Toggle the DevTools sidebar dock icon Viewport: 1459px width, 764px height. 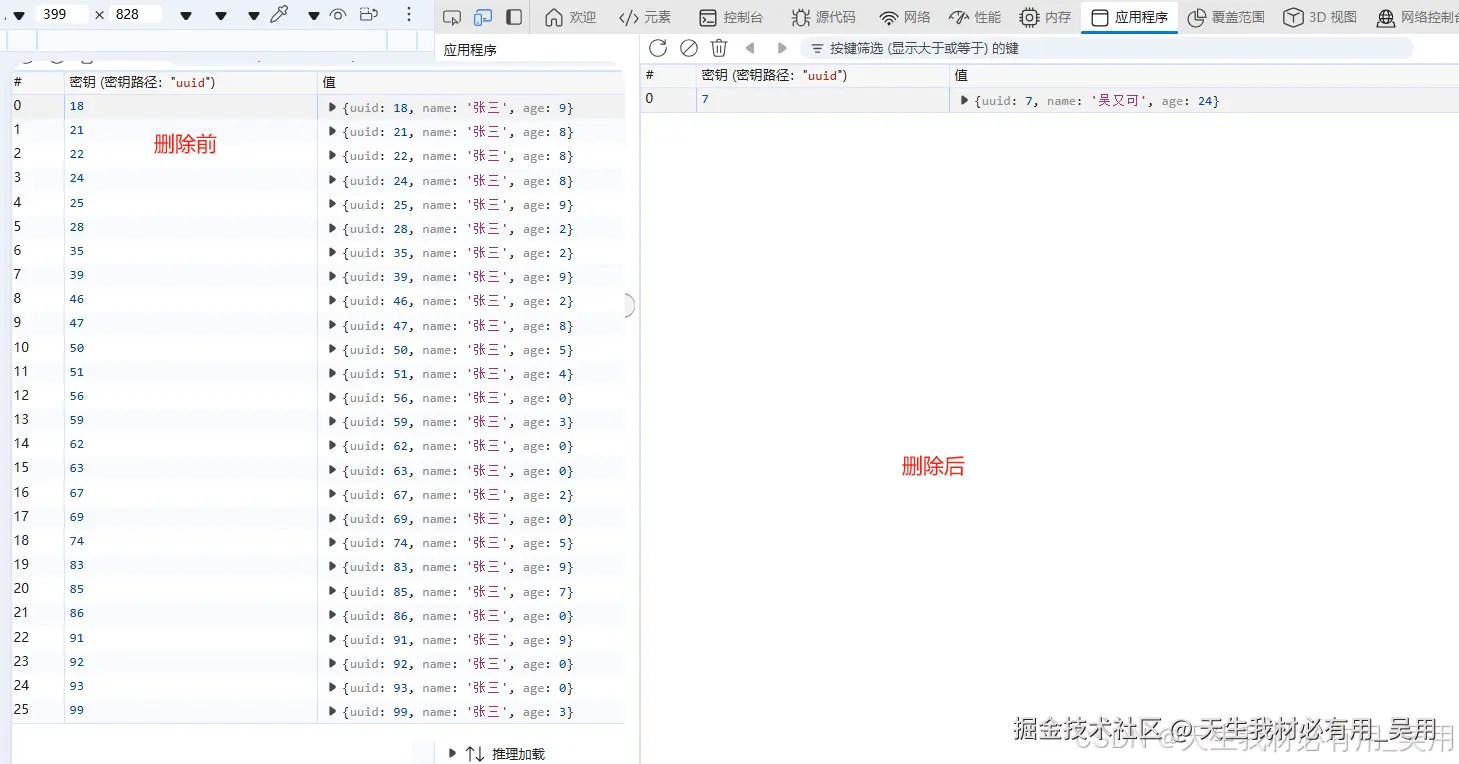pyautogui.click(x=514, y=17)
